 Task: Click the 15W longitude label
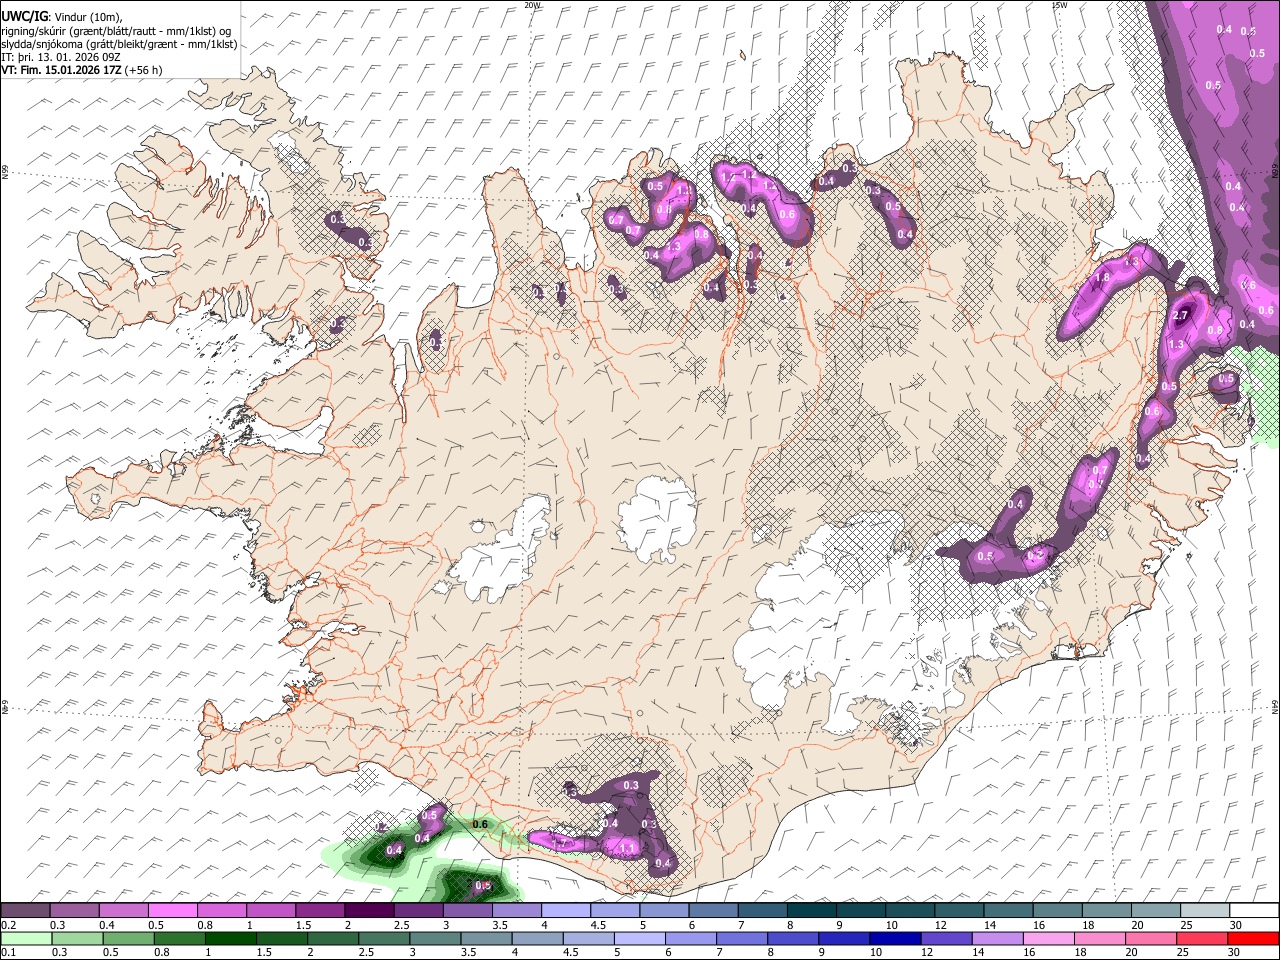pos(1058,5)
